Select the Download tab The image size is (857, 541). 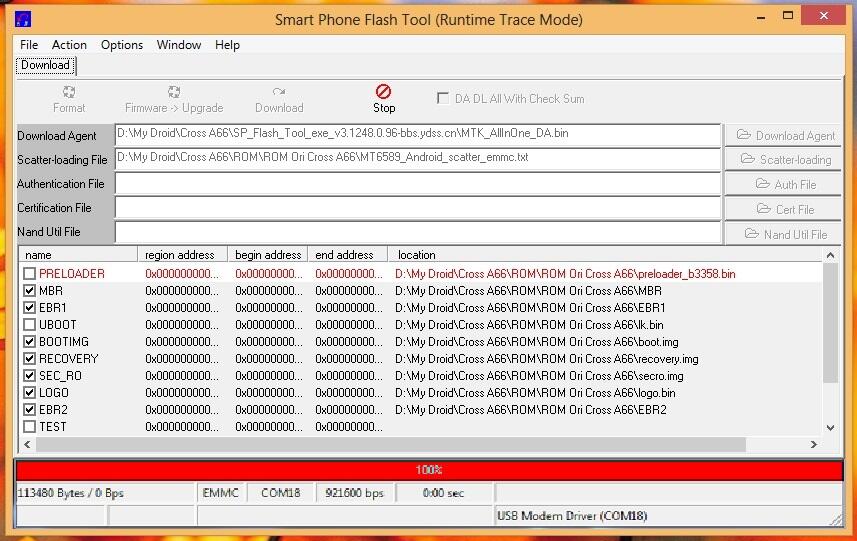(46, 65)
